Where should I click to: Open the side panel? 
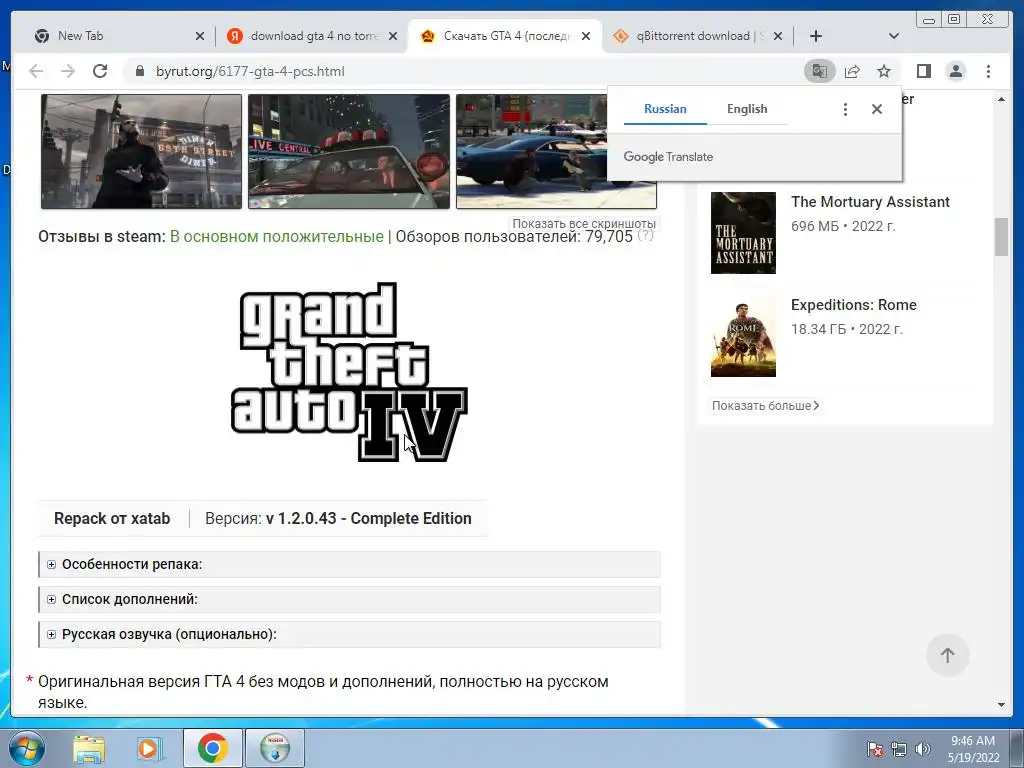point(923,71)
